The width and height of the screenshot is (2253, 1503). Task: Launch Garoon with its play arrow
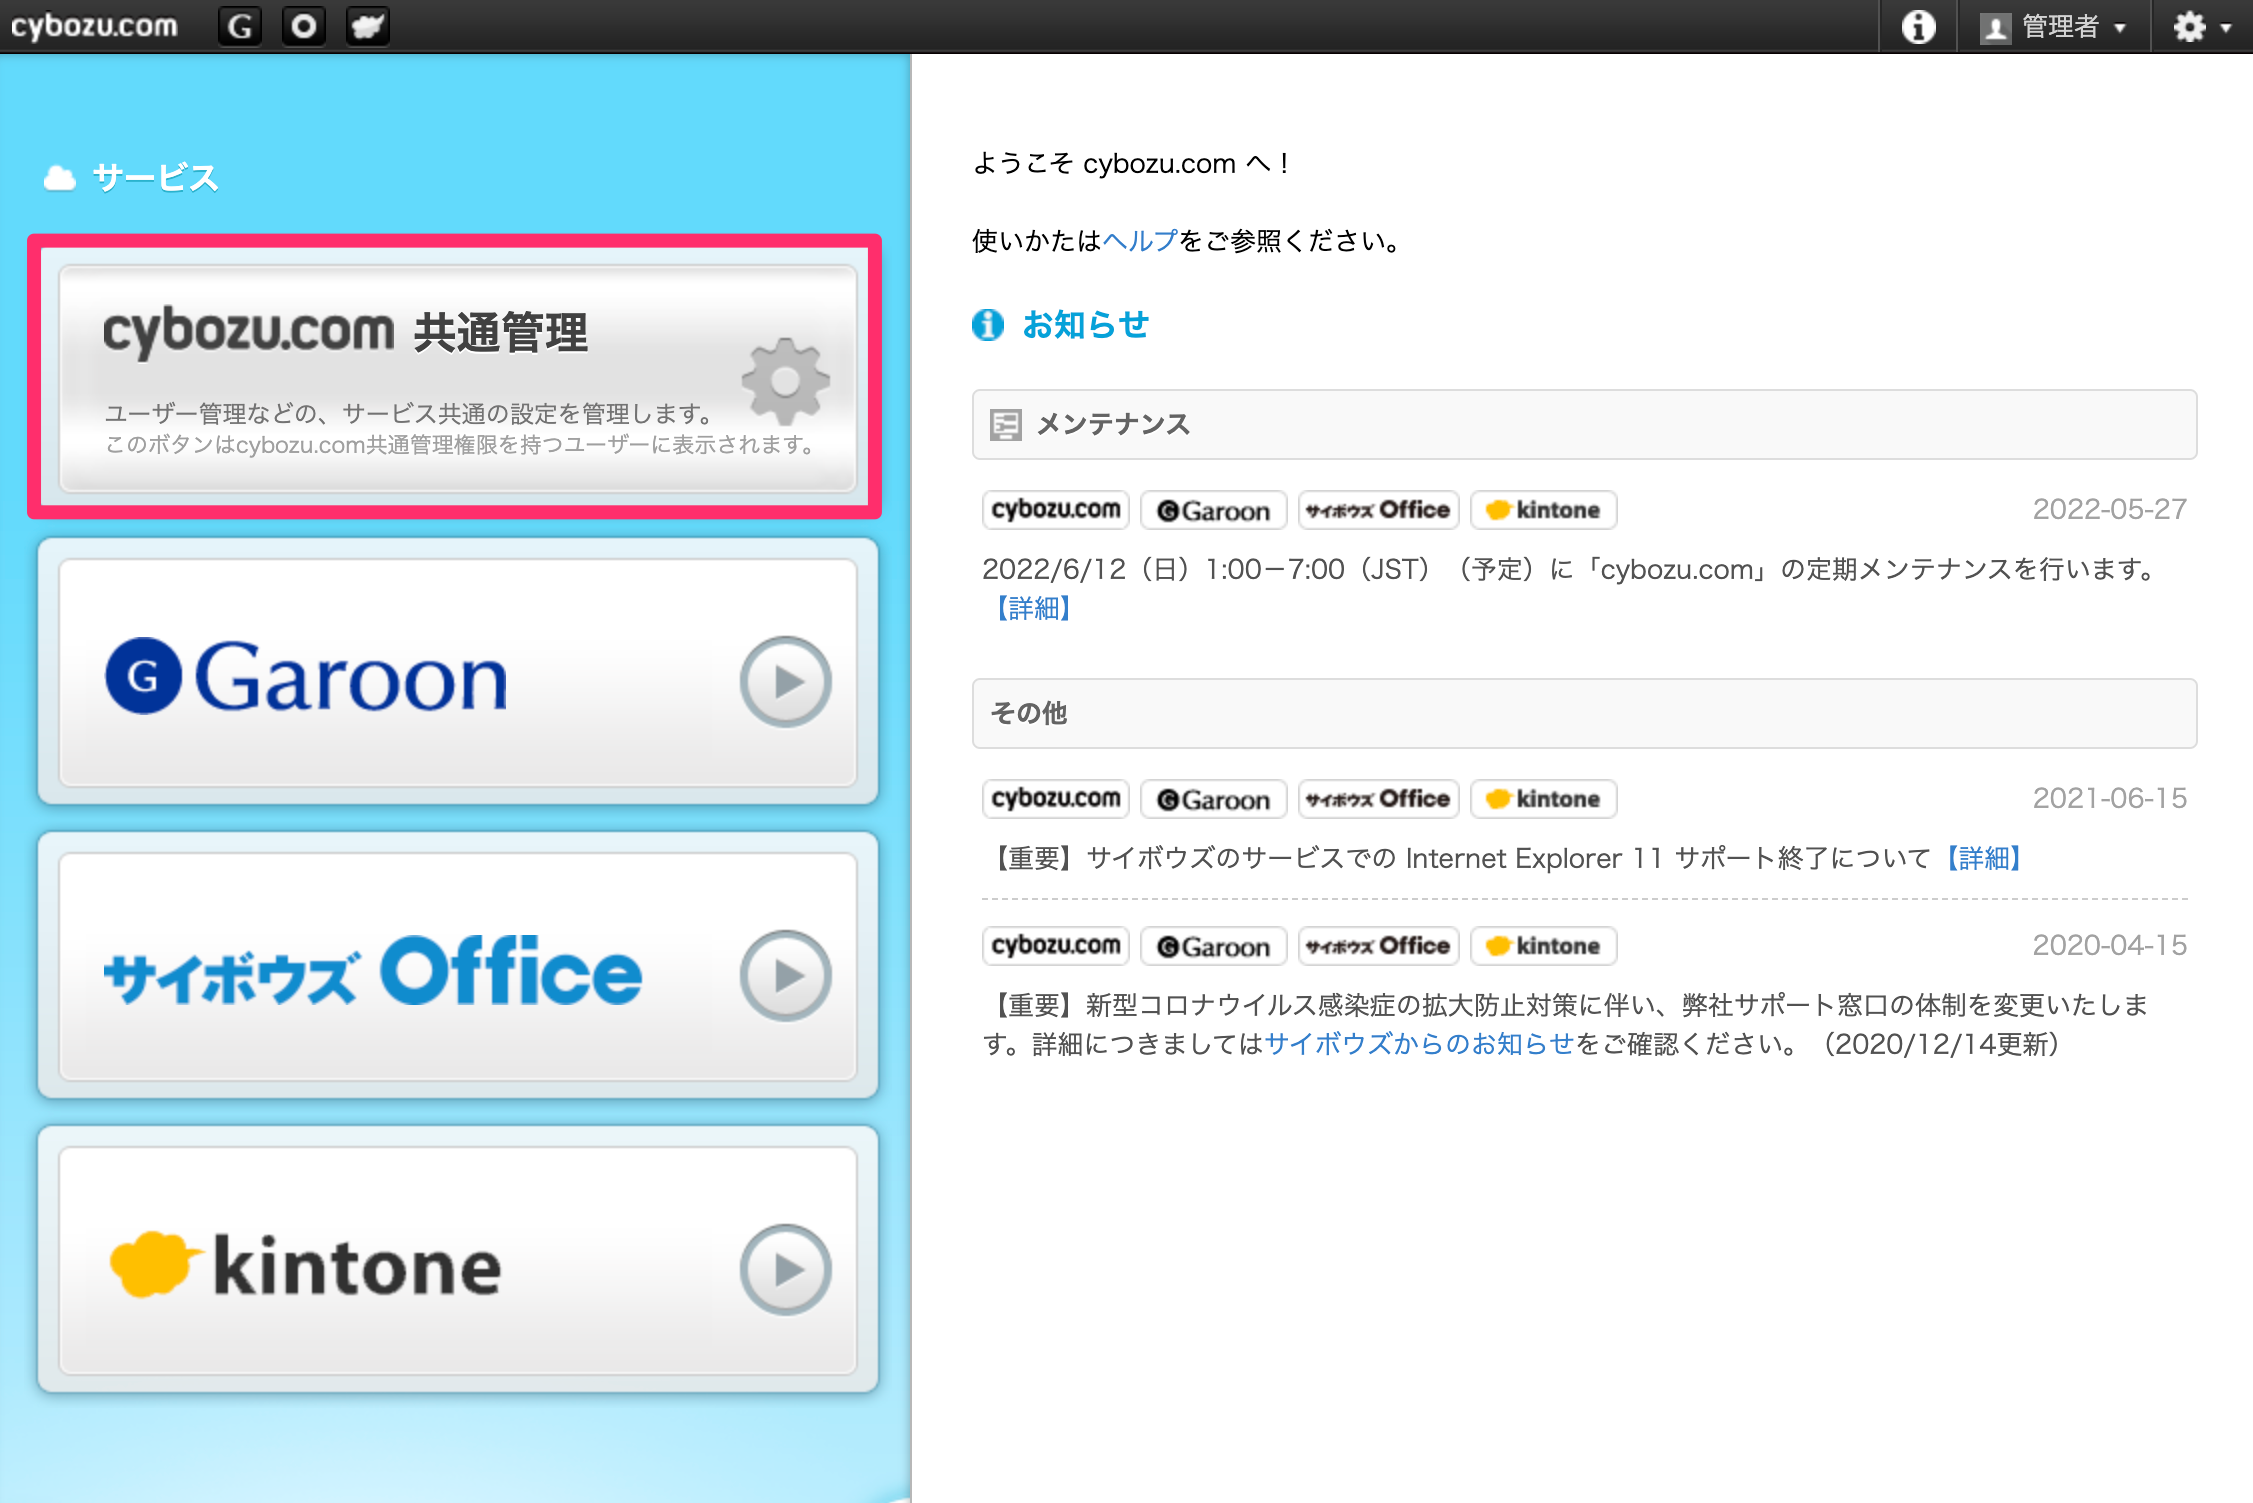[x=786, y=681]
